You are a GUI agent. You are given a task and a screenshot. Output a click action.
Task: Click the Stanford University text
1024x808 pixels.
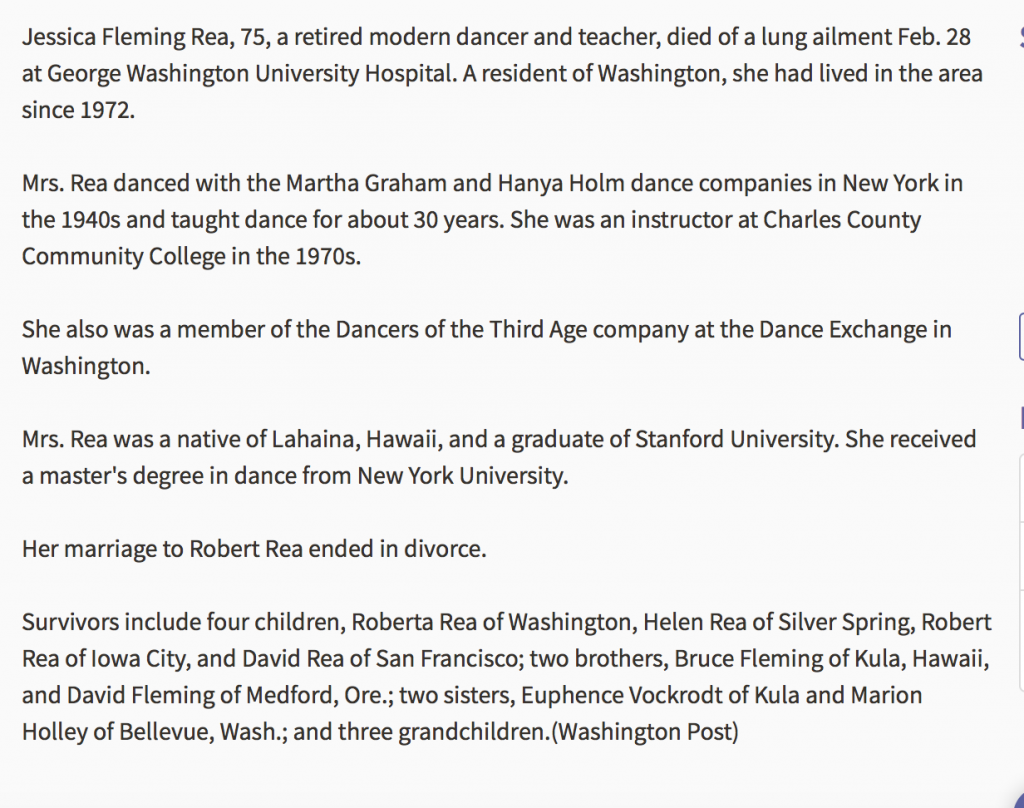click(x=736, y=440)
